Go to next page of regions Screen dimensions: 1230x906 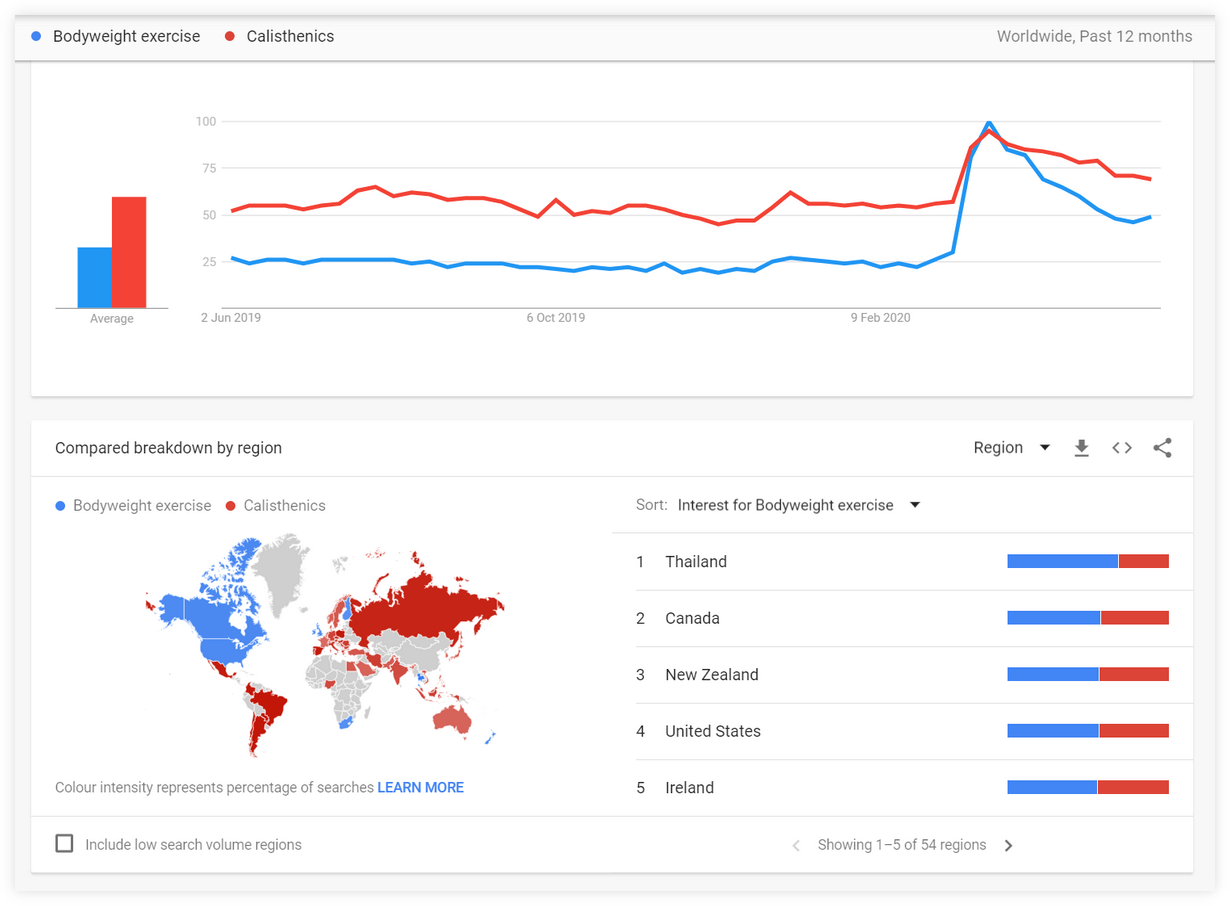(x=1008, y=845)
